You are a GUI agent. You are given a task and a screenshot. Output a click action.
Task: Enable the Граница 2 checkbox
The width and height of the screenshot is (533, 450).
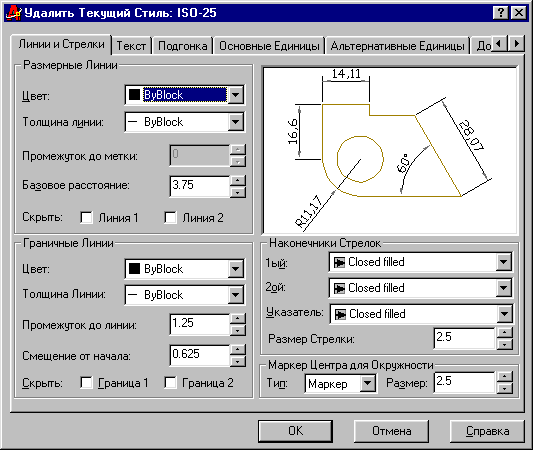(170, 383)
